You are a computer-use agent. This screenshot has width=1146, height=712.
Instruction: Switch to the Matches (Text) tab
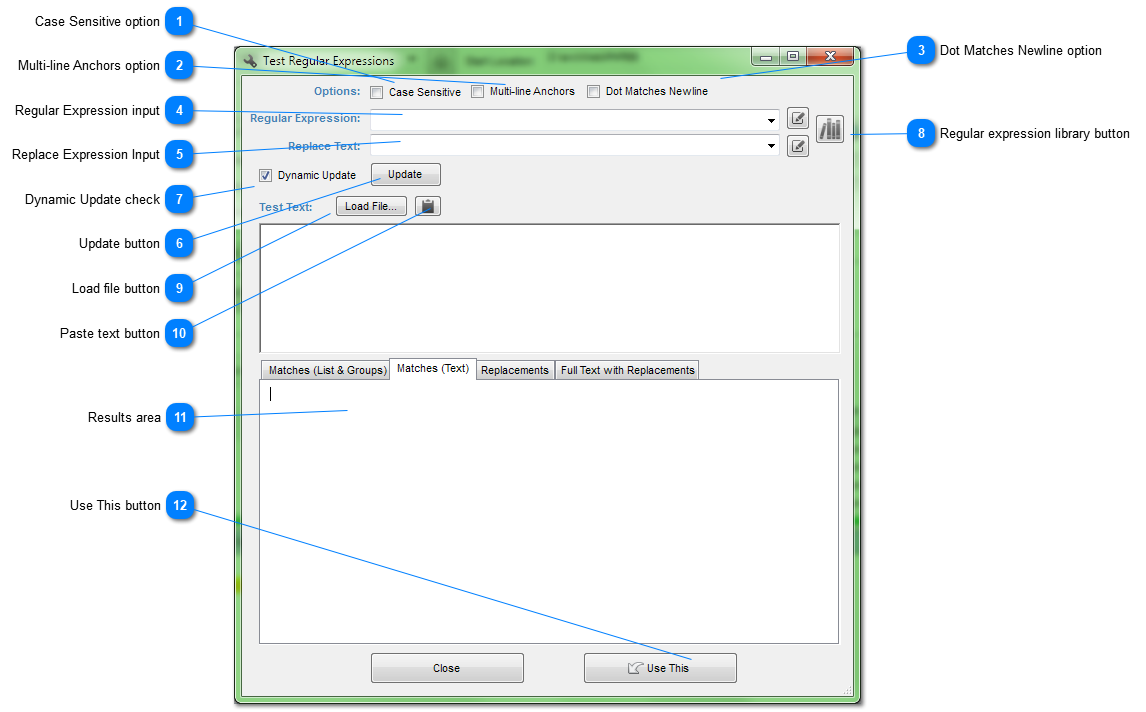432,369
